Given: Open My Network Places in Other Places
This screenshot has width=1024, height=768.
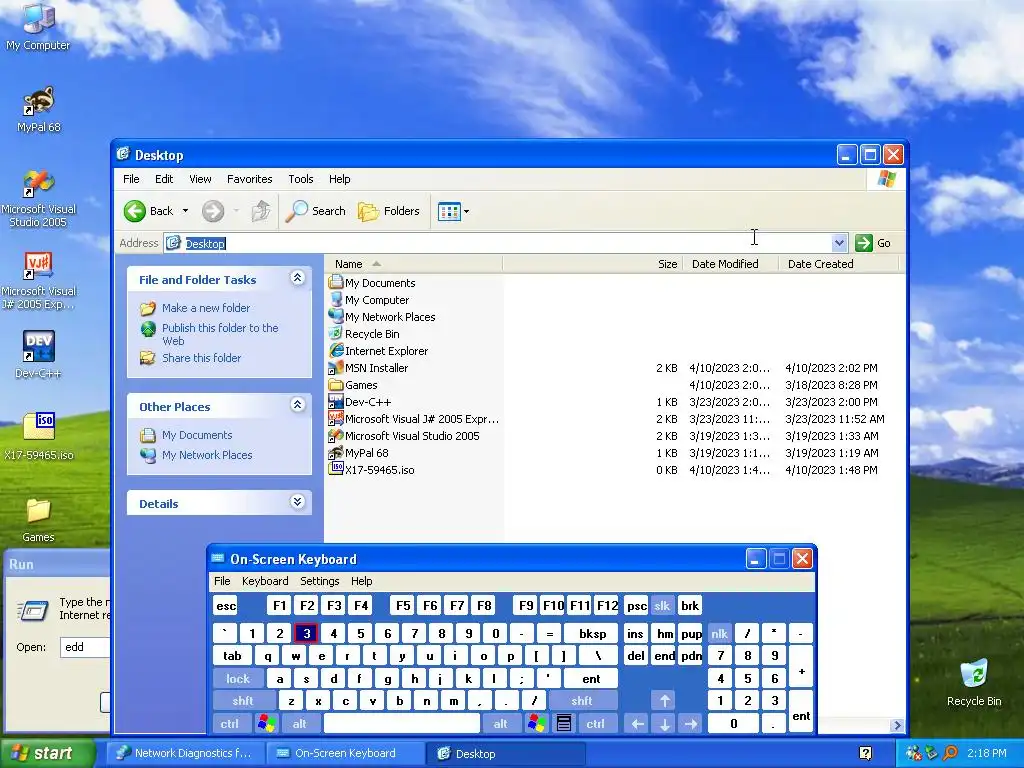Looking at the screenshot, I should tap(207, 455).
